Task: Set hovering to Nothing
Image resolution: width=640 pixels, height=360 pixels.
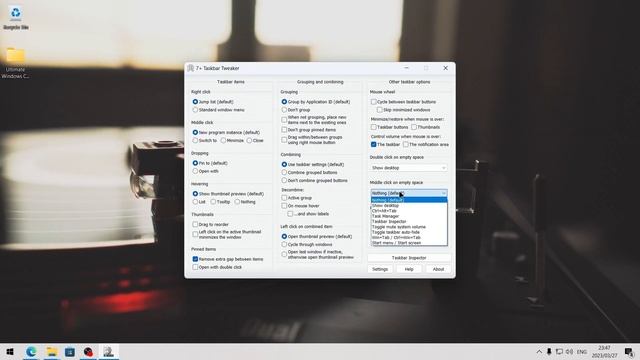Action: point(245,202)
